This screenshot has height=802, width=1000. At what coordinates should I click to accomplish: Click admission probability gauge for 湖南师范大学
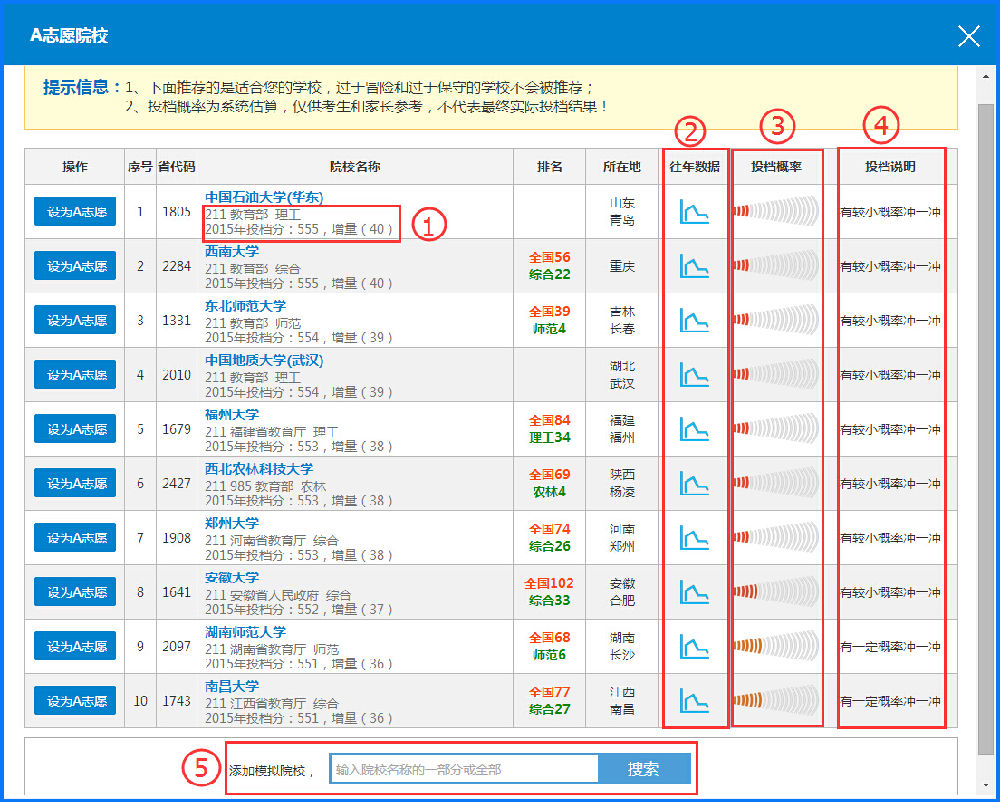click(x=776, y=646)
